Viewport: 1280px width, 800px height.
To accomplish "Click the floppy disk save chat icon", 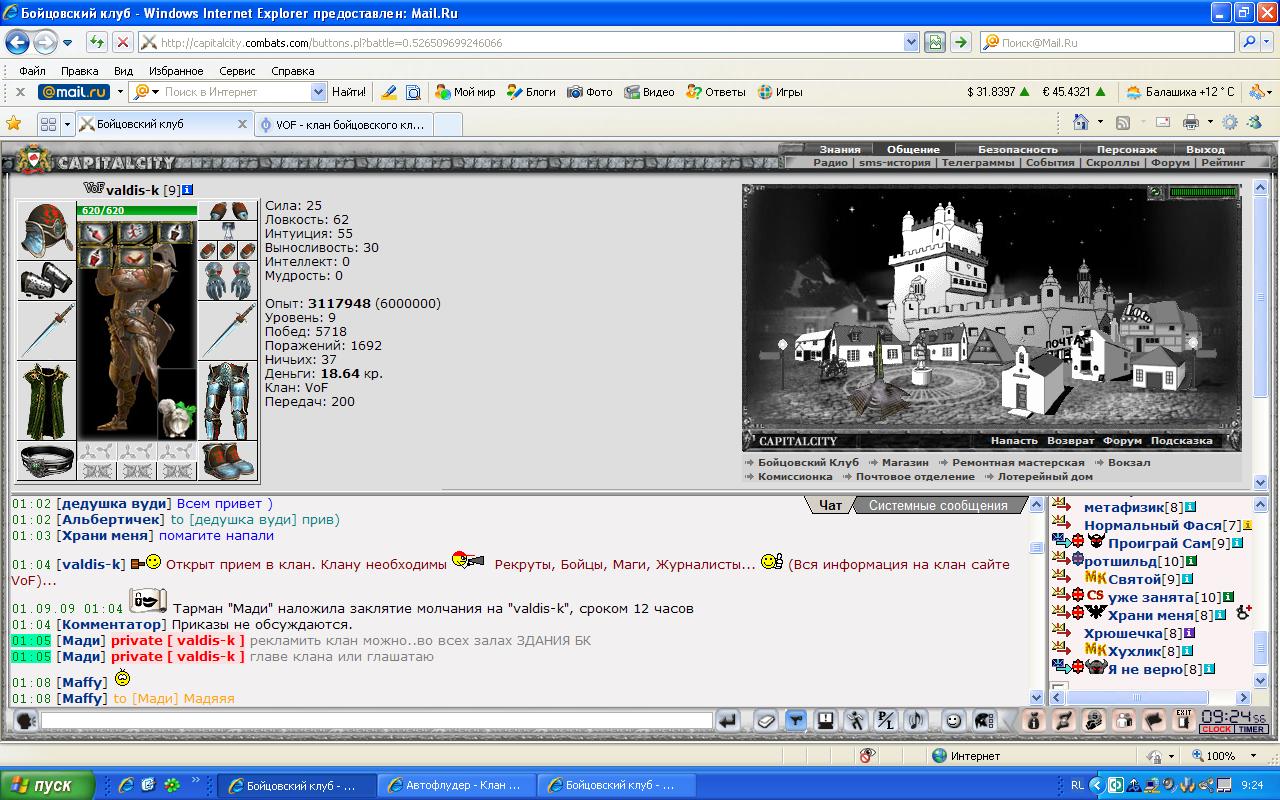I will coord(826,720).
